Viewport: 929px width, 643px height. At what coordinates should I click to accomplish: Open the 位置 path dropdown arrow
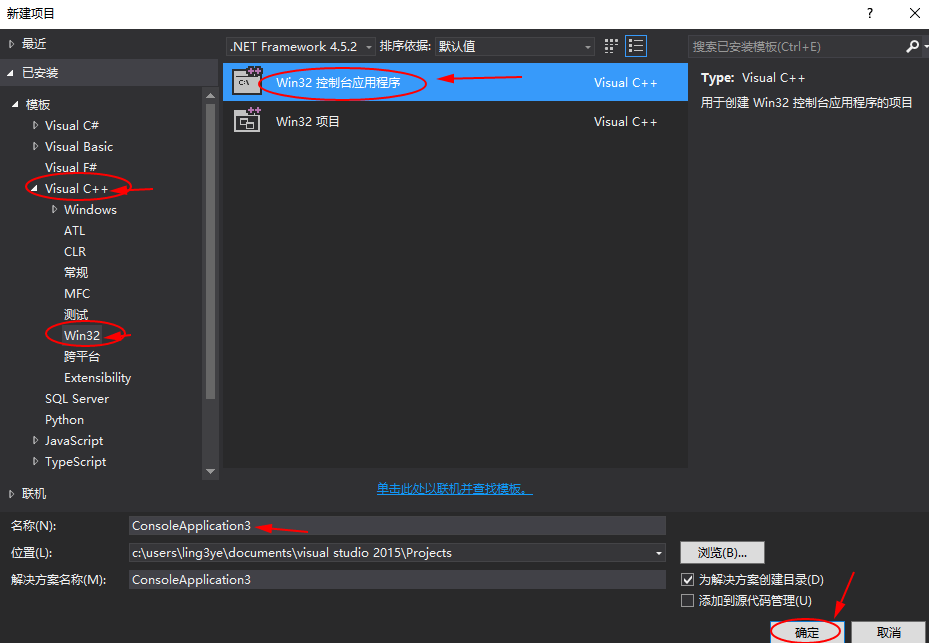click(x=658, y=553)
